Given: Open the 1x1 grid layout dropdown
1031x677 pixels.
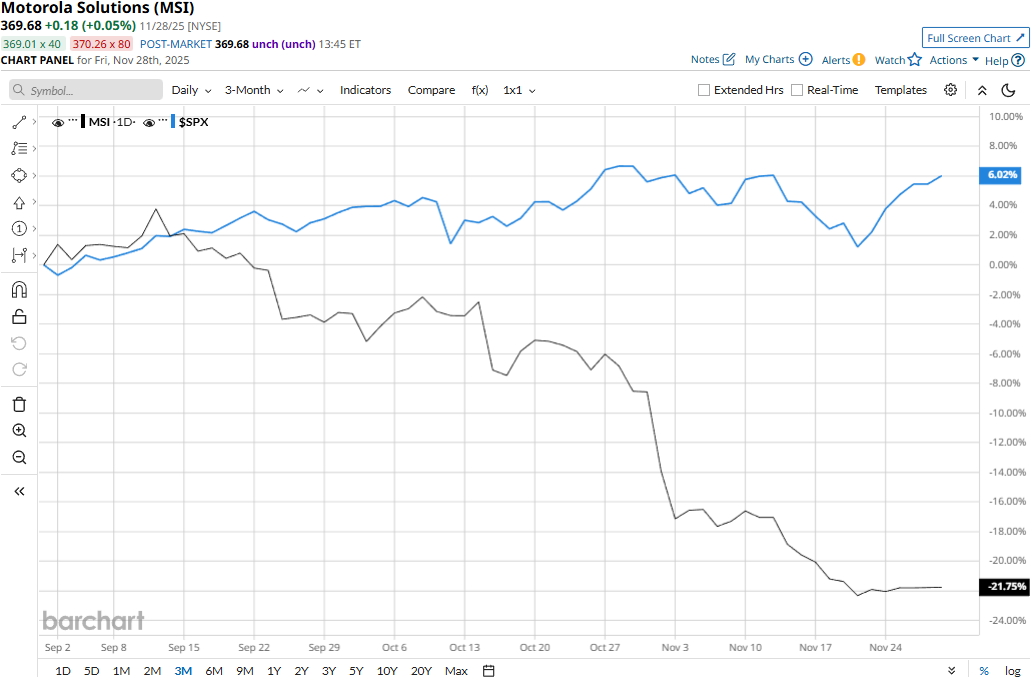Looking at the screenshot, I should (x=519, y=90).
